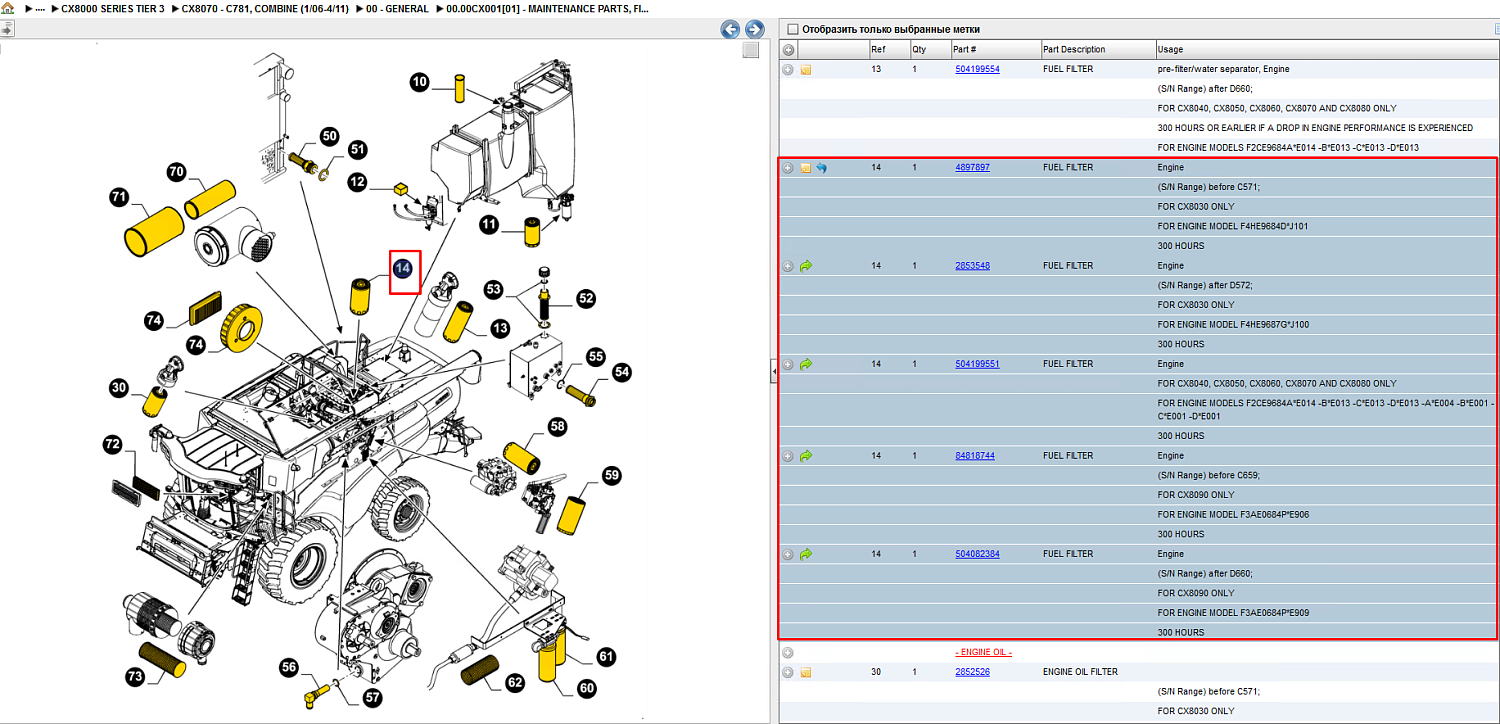This screenshot has height=724, width=1500.
Task: Open the 00 - GENERAL breadcrumb
Action: (x=397, y=9)
